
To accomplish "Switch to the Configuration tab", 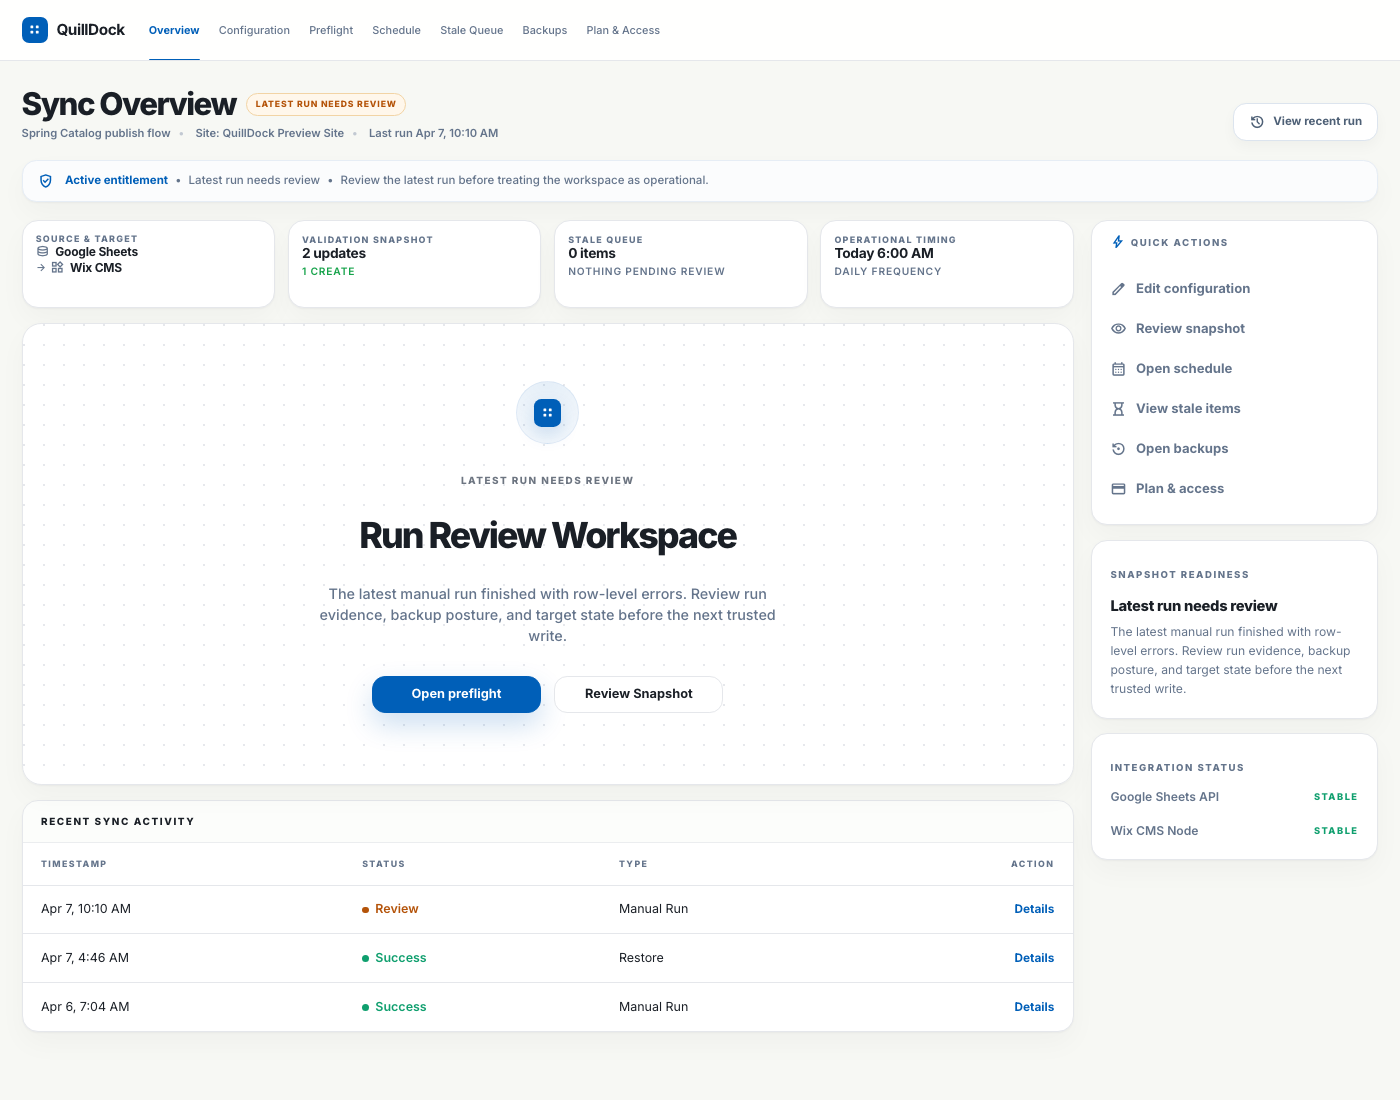I will coord(254,30).
